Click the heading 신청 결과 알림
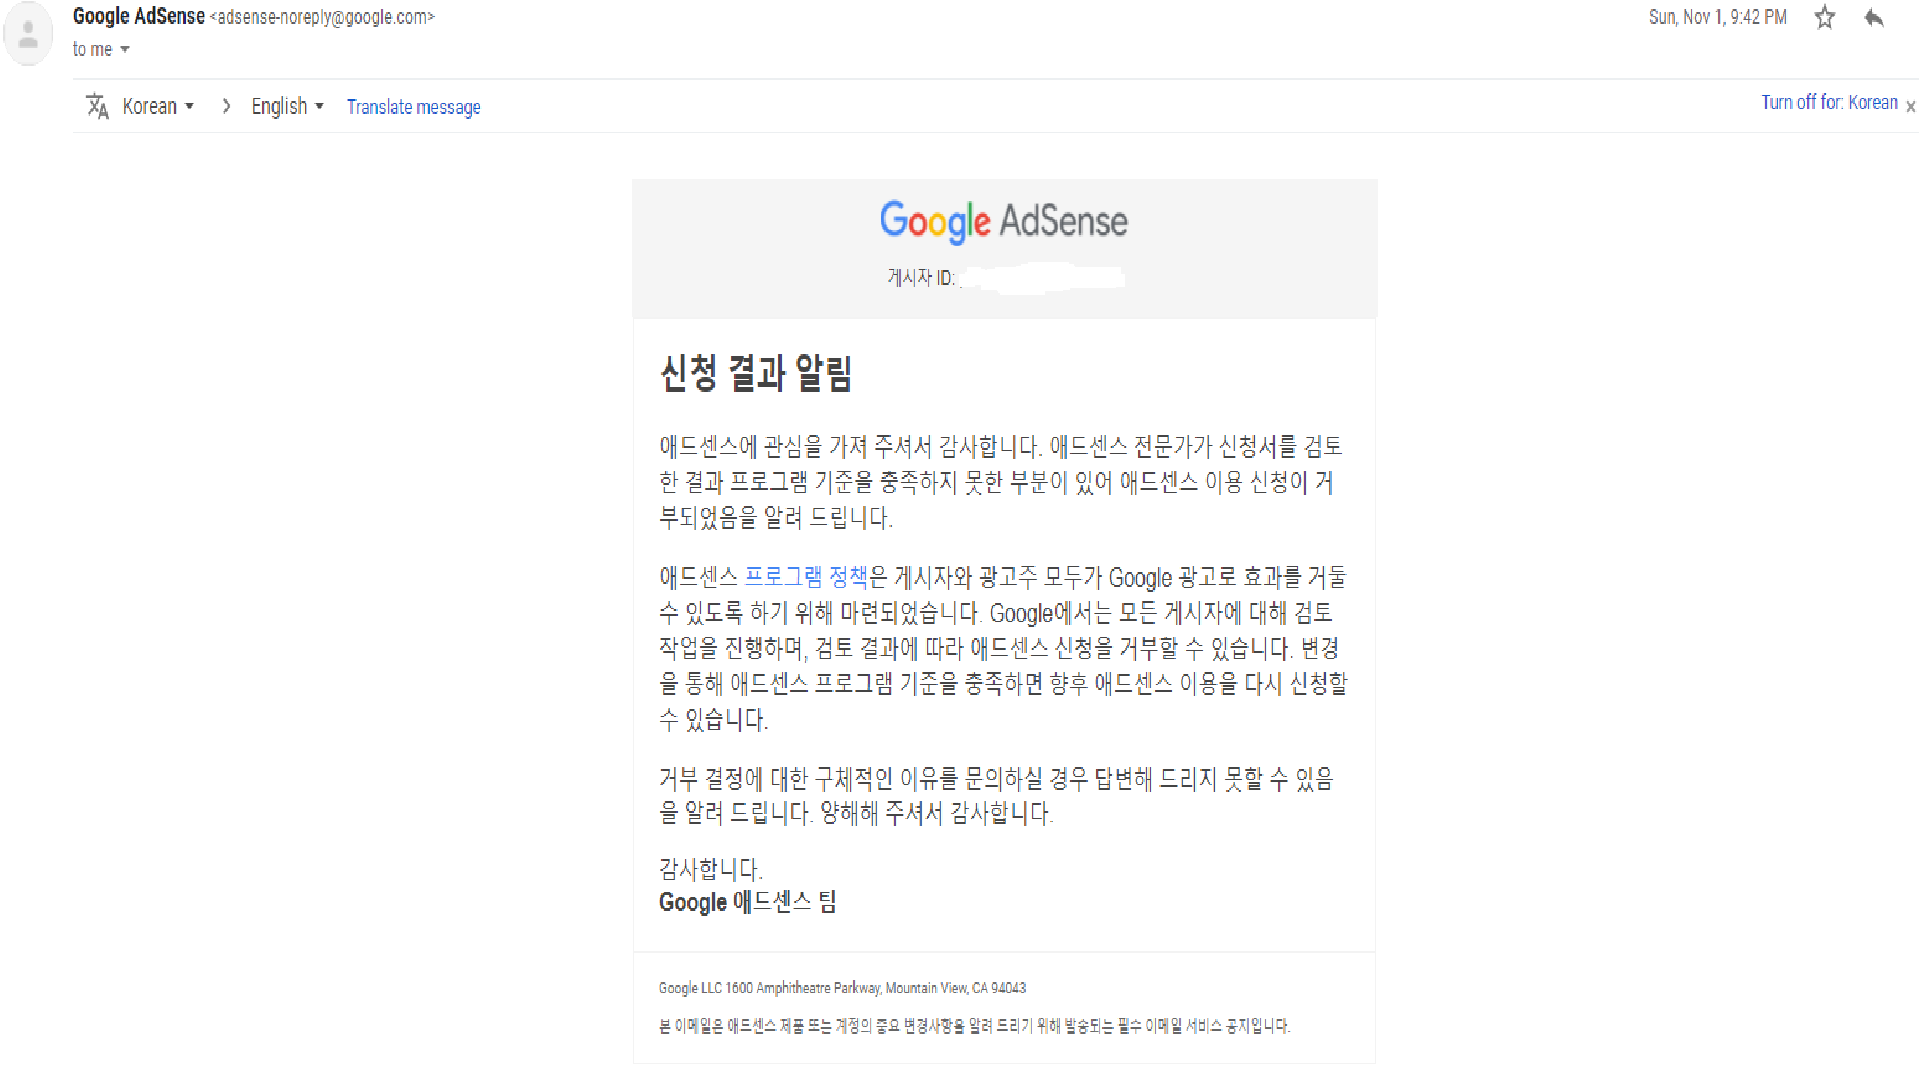 tap(756, 373)
